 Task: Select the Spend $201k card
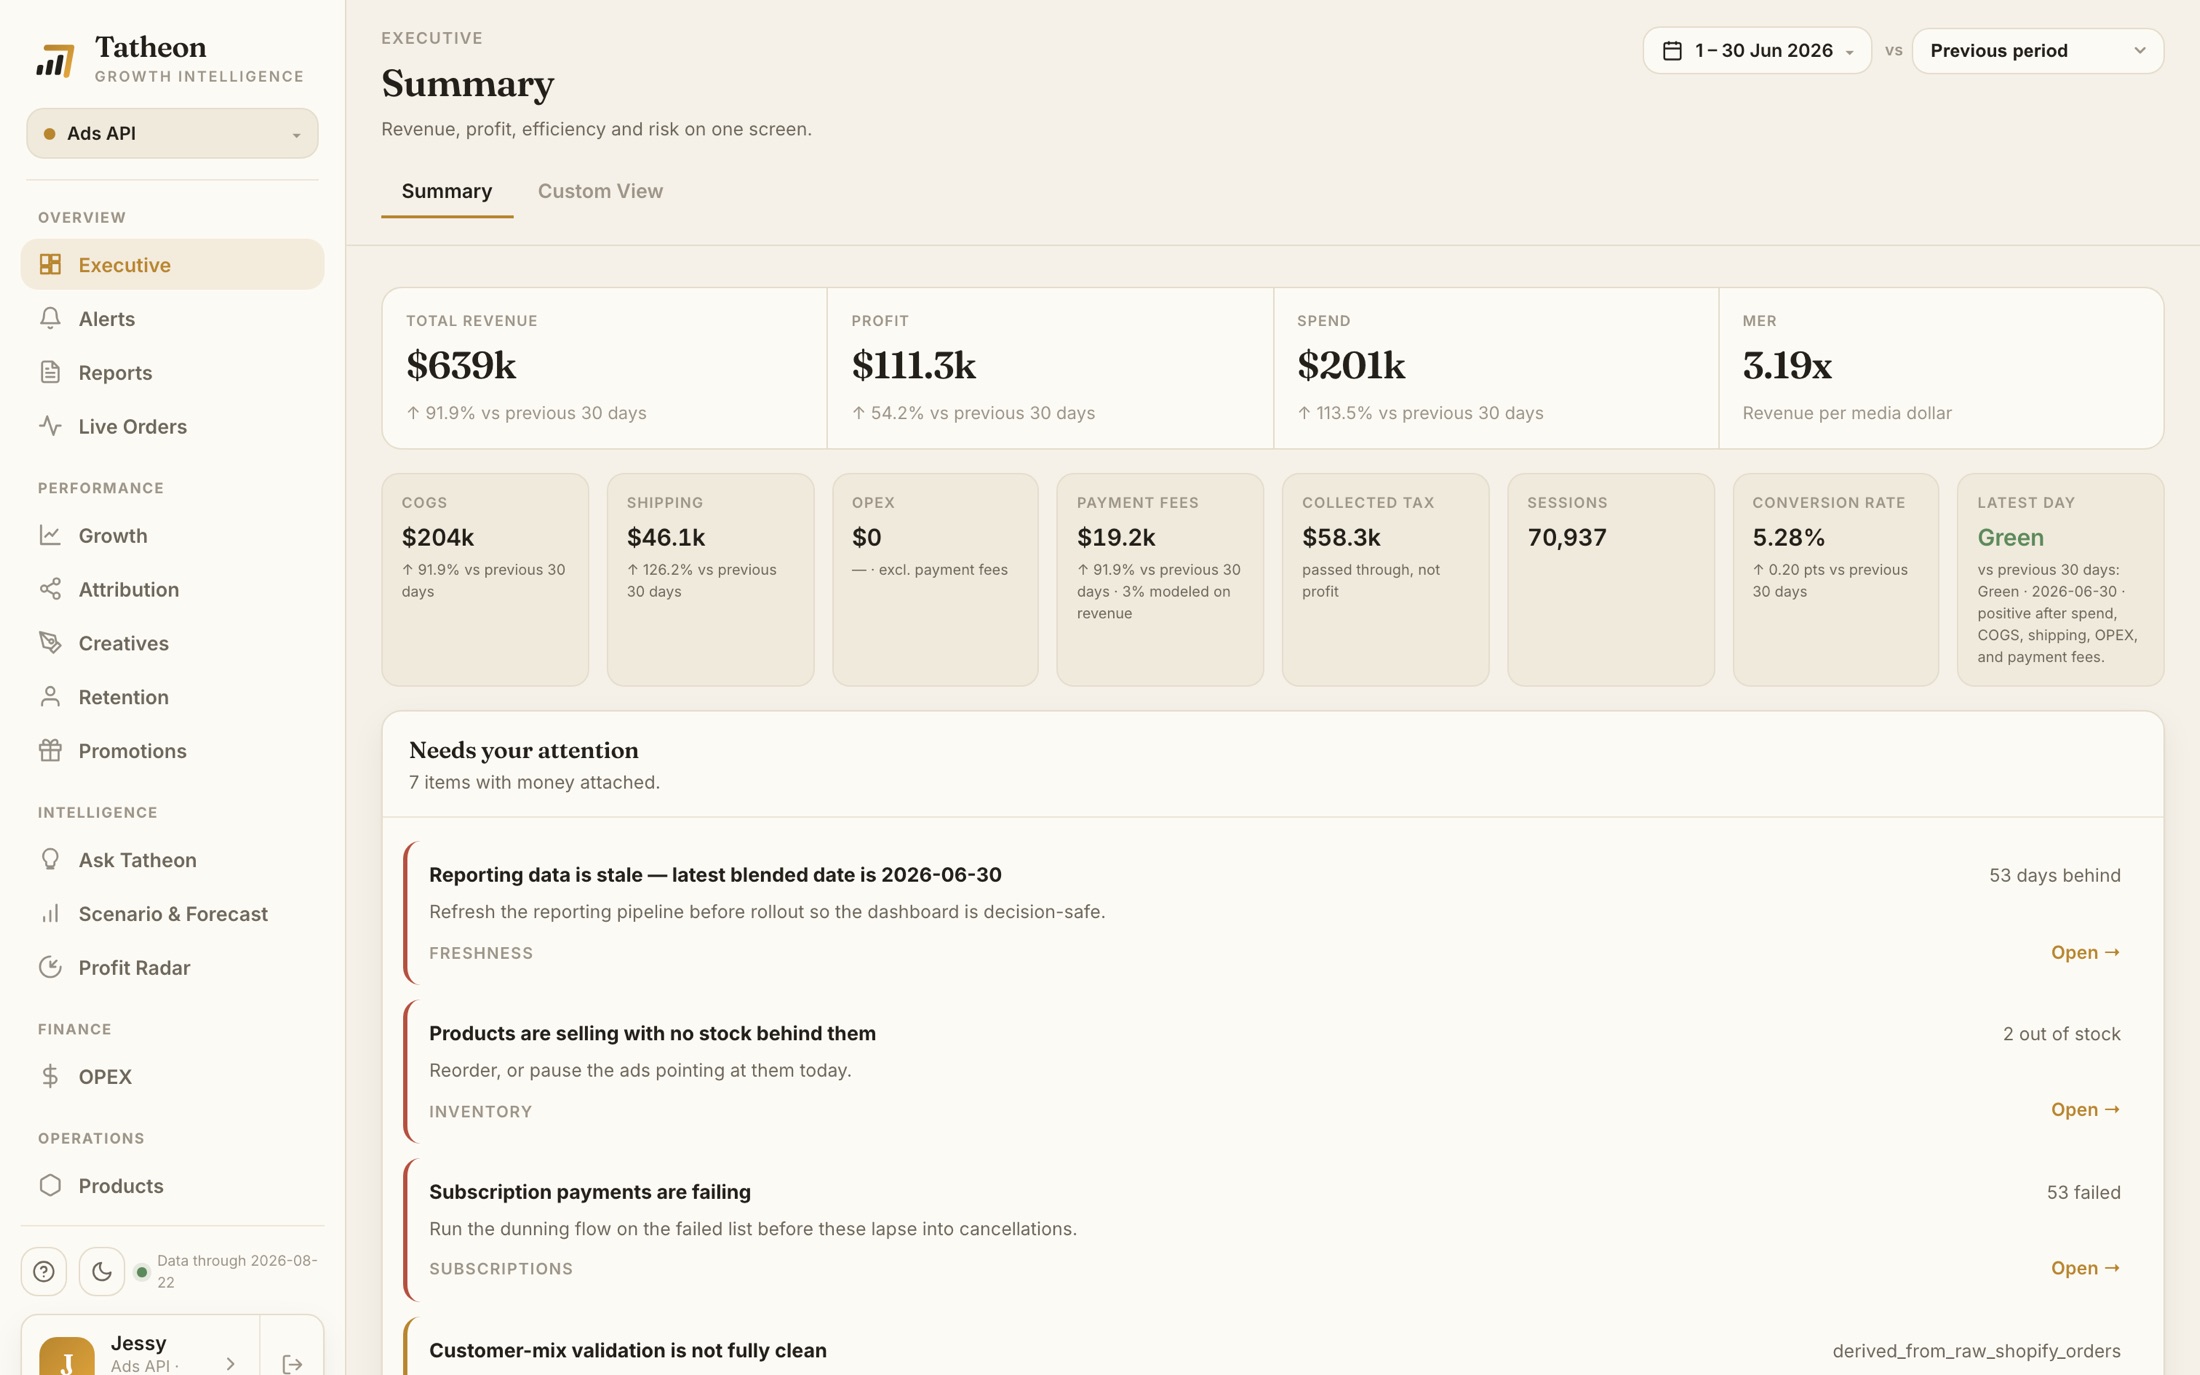[x=1496, y=368]
